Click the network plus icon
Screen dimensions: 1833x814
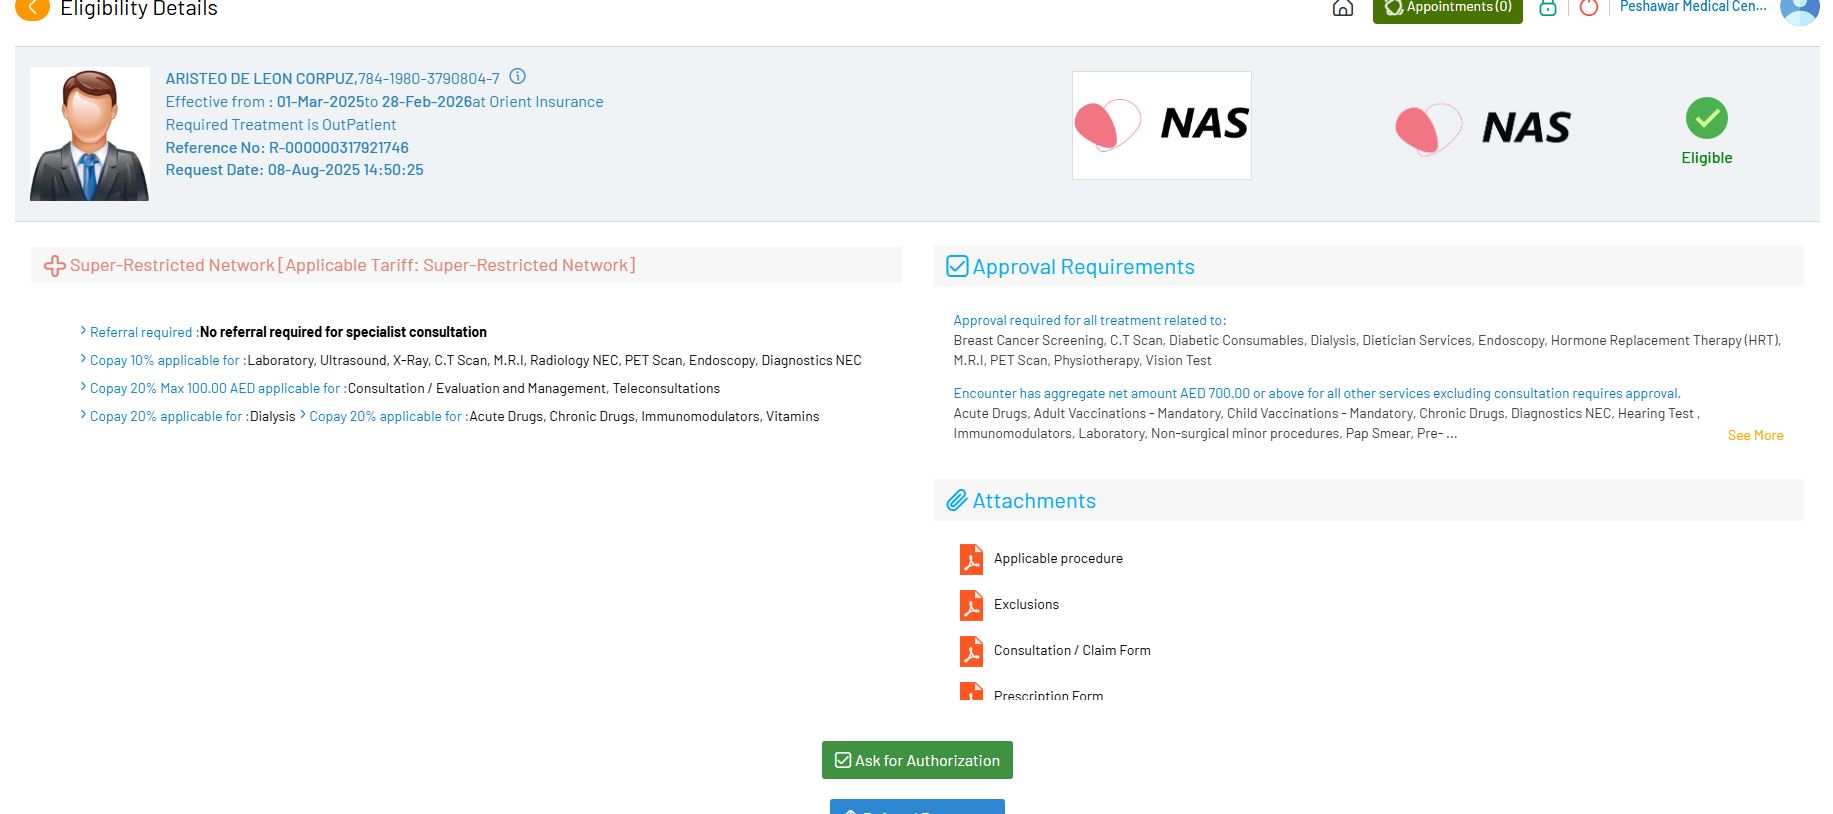point(55,266)
